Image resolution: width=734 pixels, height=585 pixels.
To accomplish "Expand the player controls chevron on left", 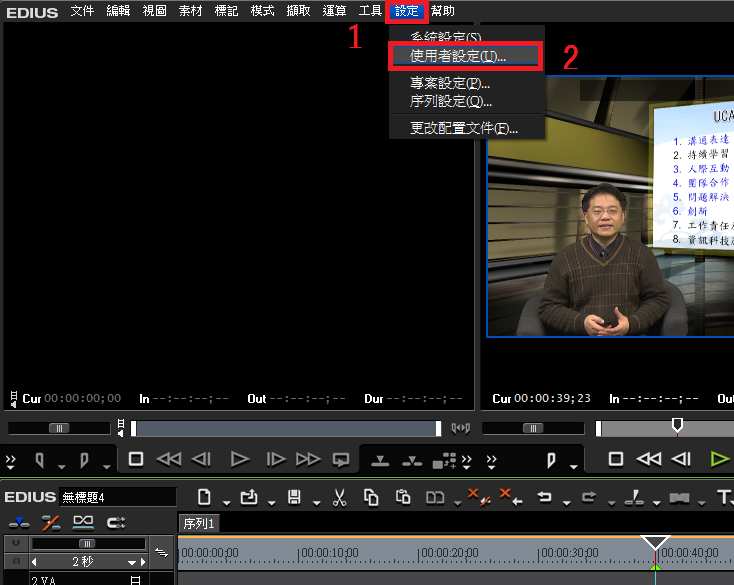I will pos(11,461).
